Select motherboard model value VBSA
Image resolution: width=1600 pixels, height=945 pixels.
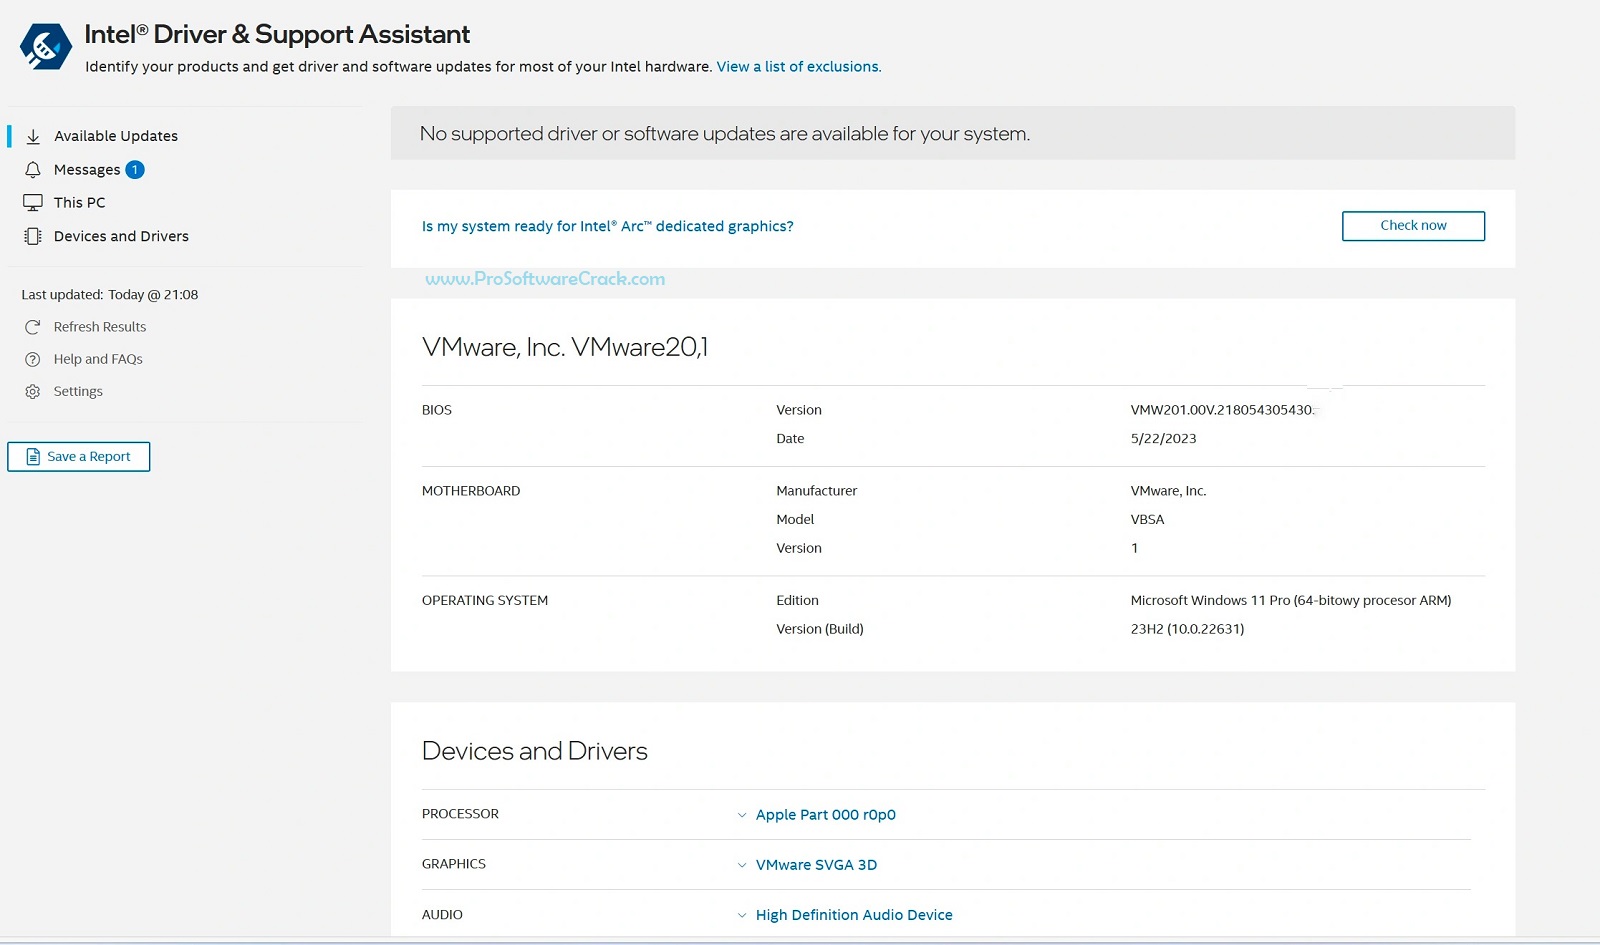coord(1147,520)
